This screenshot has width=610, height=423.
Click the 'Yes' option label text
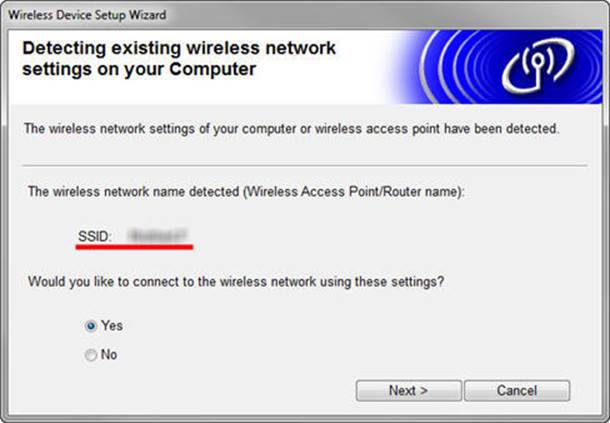(x=111, y=325)
